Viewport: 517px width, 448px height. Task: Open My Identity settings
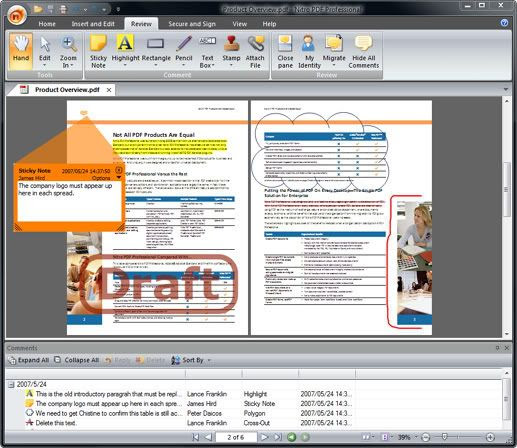pyautogui.click(x=309, y=52)
